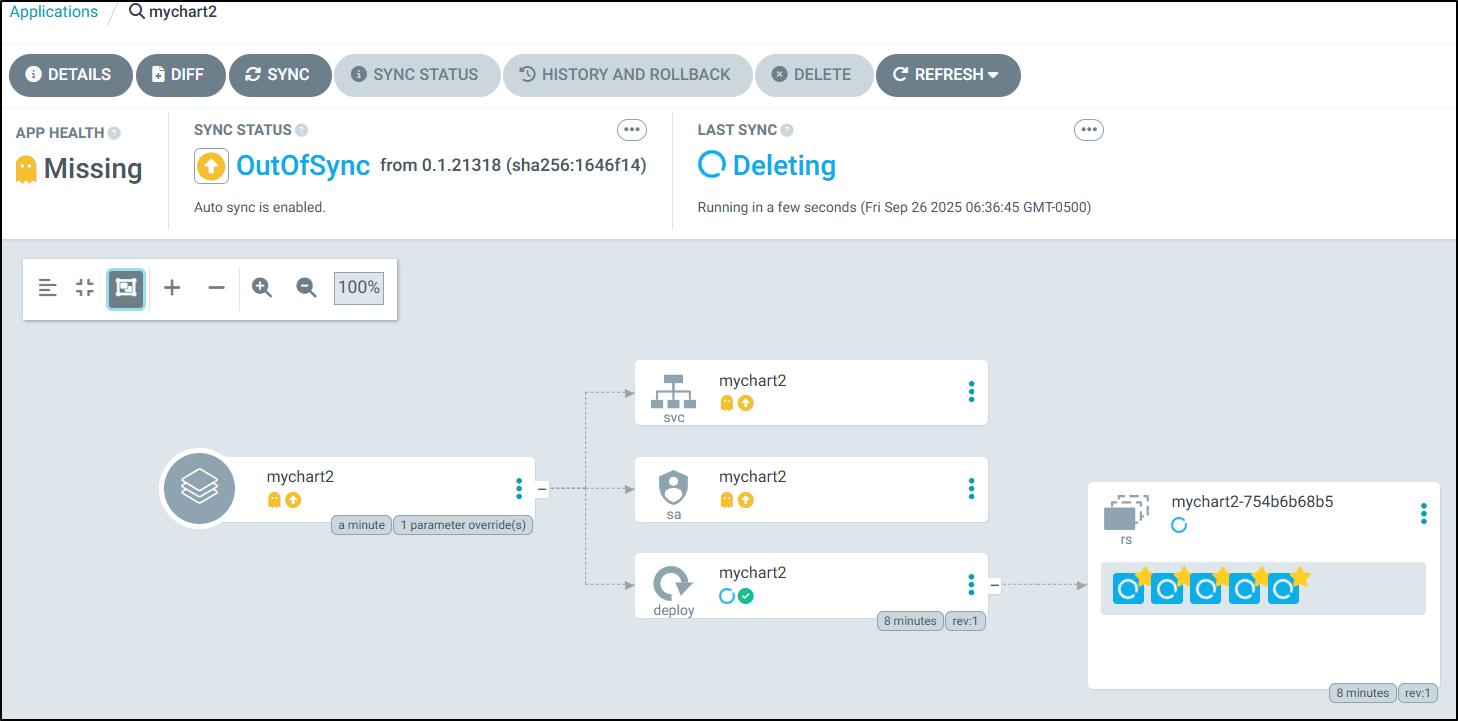
Task: Click the zoom in magnifier icon
Action: point(262,288)
